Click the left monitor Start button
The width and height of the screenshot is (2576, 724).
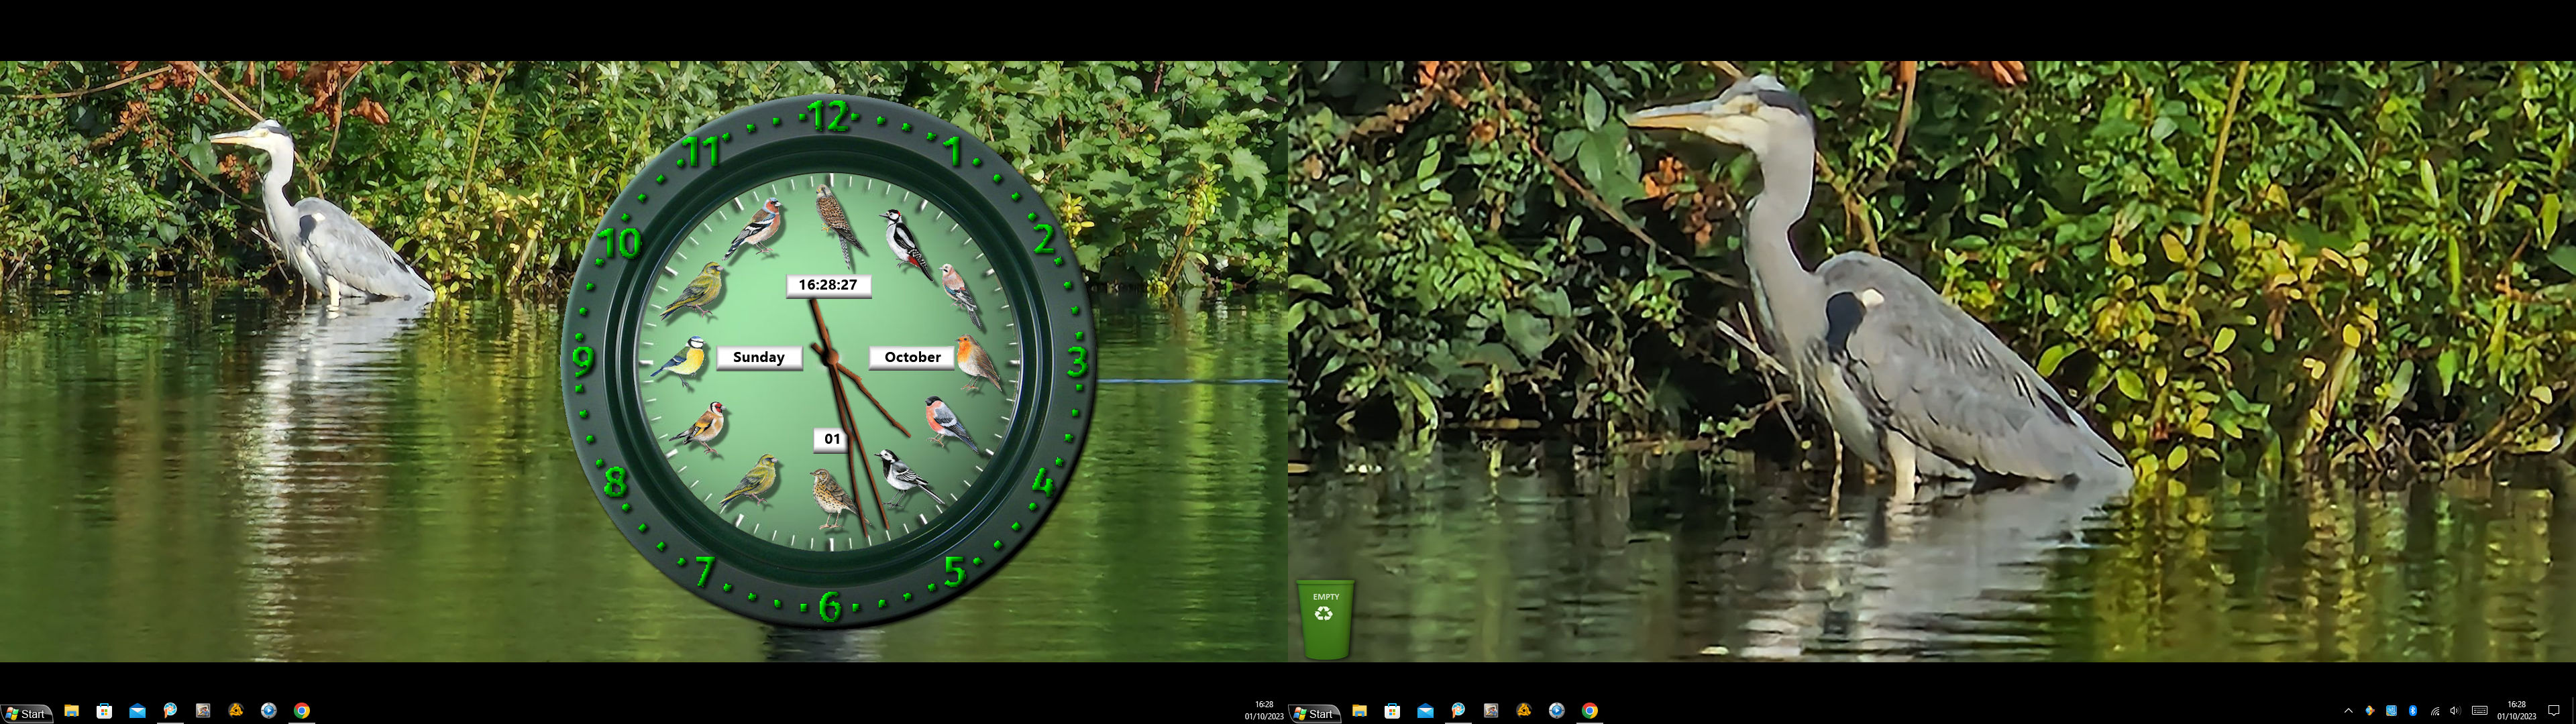(x=26, y=713)
